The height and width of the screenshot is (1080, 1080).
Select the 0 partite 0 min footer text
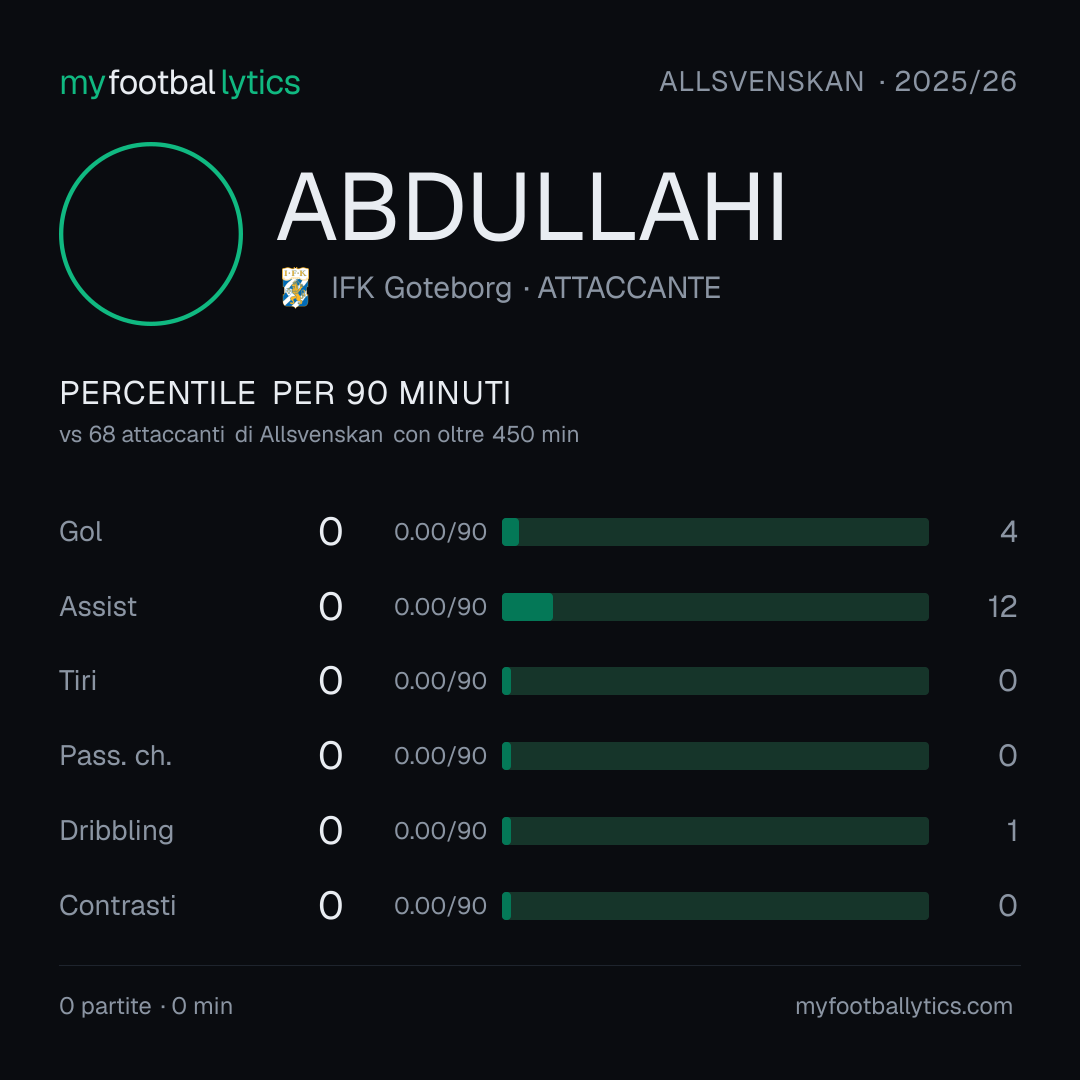pos(146,1006)
